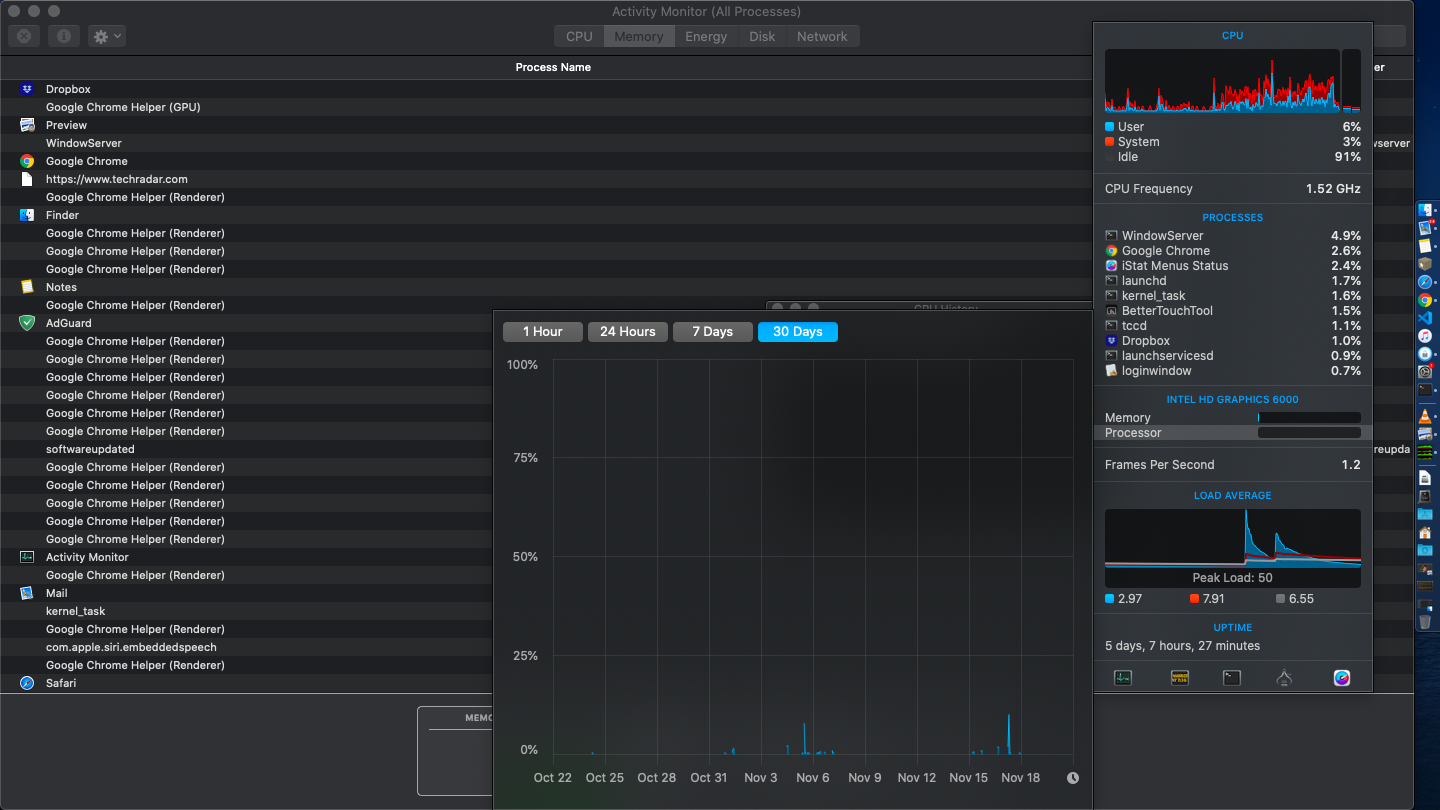Select the 7 Days history range
1440x810 pixels.
[x=713, y=331]
